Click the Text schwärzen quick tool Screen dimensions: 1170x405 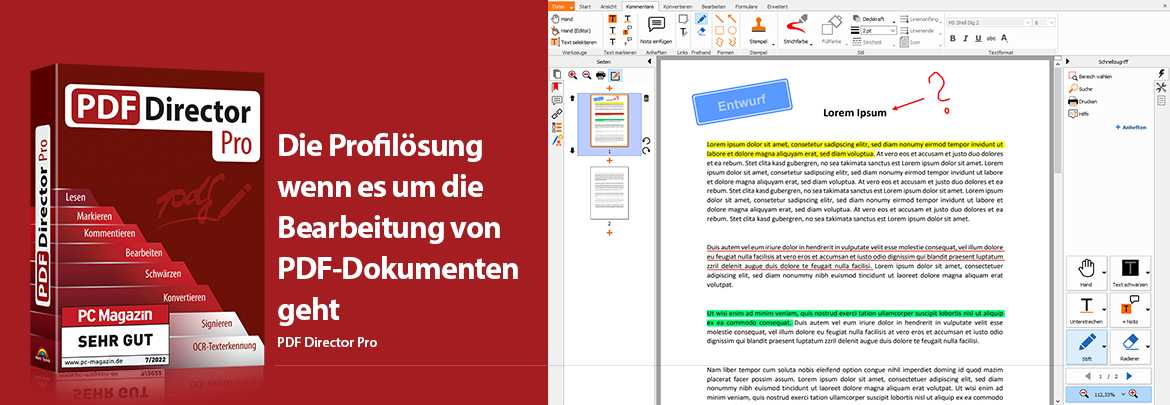[x=1131, y=272]
